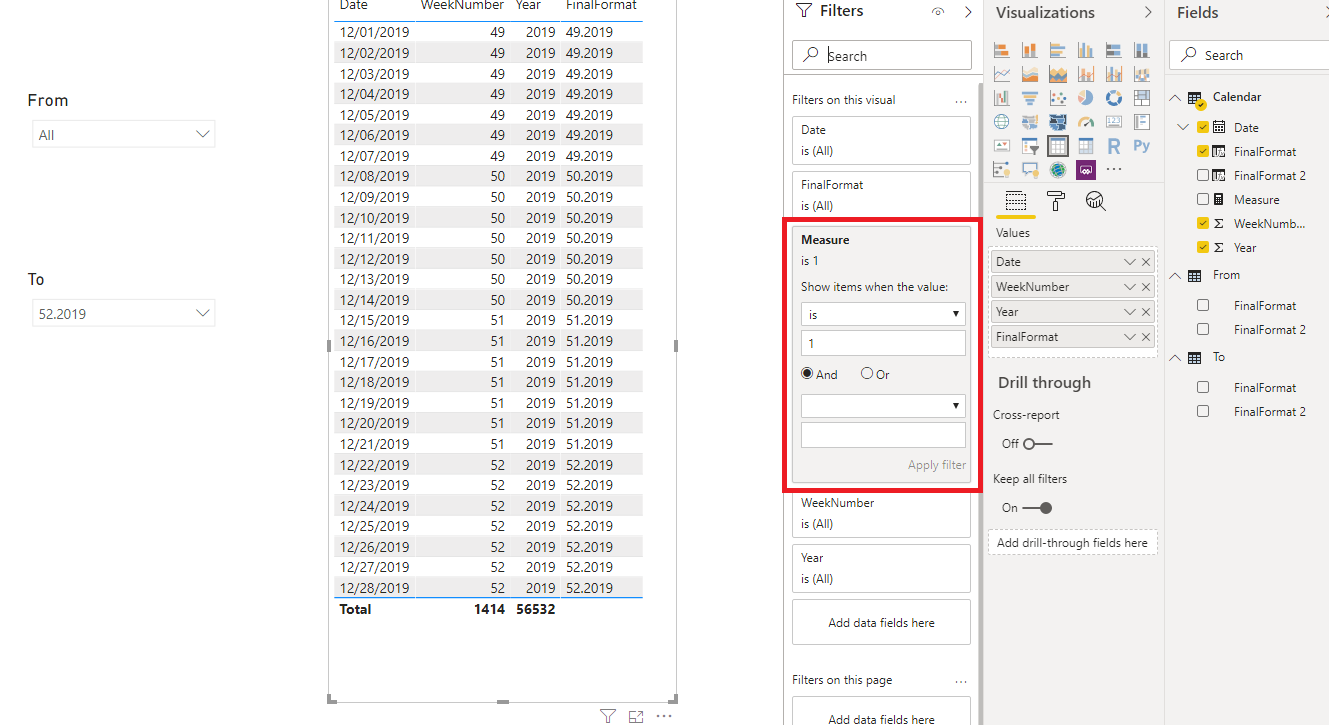
Task: Click Add drill-through fields here well
Action: coord(1072,542)
